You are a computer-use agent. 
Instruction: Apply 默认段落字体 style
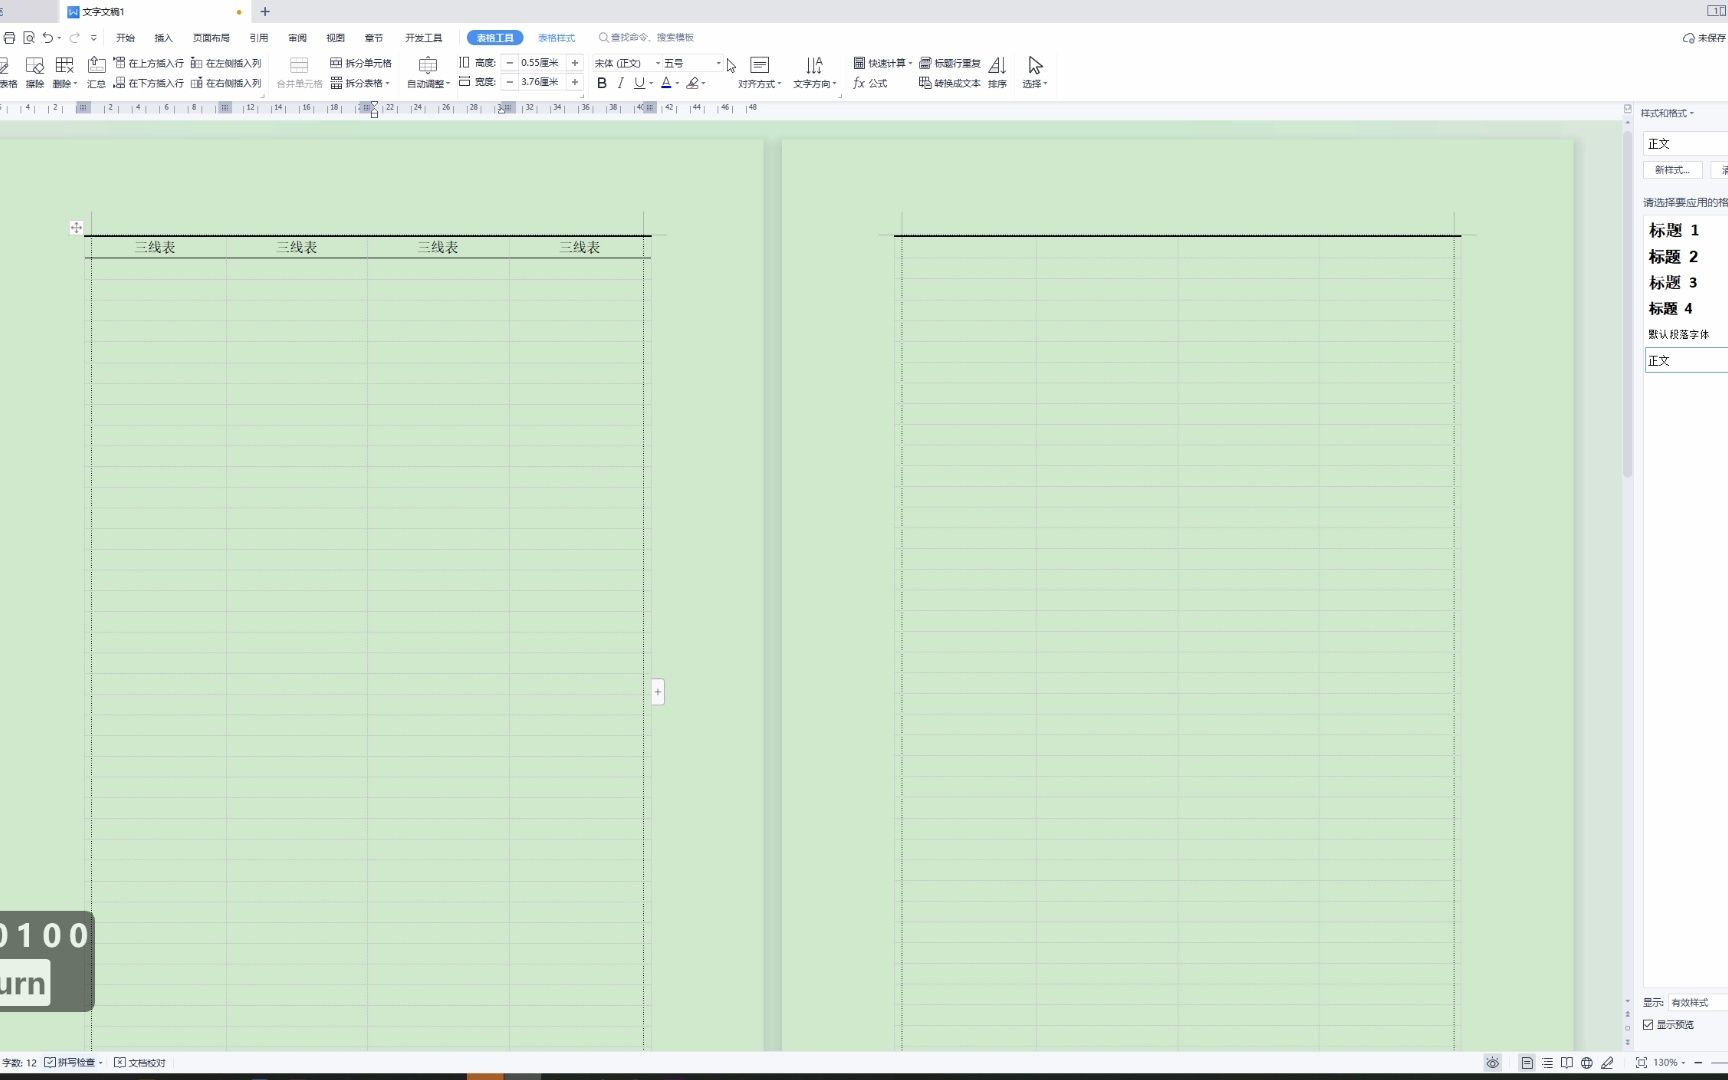point(1679,334)
